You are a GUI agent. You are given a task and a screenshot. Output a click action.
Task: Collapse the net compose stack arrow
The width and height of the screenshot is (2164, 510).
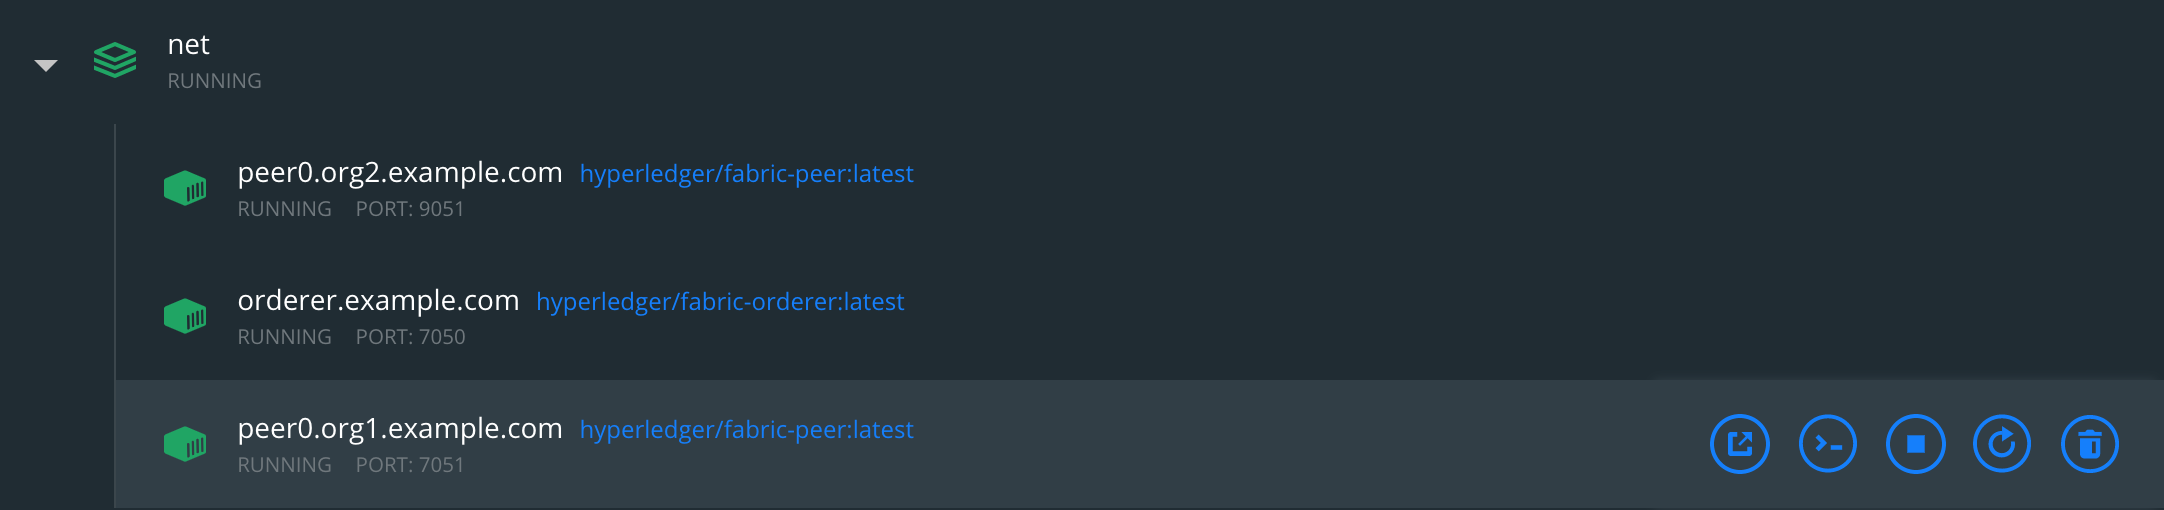(46, 65)
